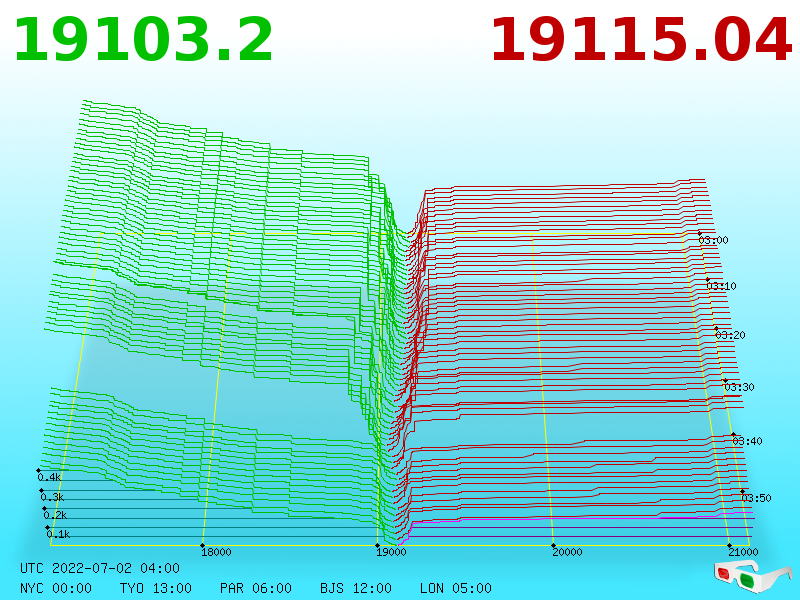Click the UTC 2022-07-02 04:00 timestamp
This screenshot has width=800, height=600.
click(x=100, y=568)
